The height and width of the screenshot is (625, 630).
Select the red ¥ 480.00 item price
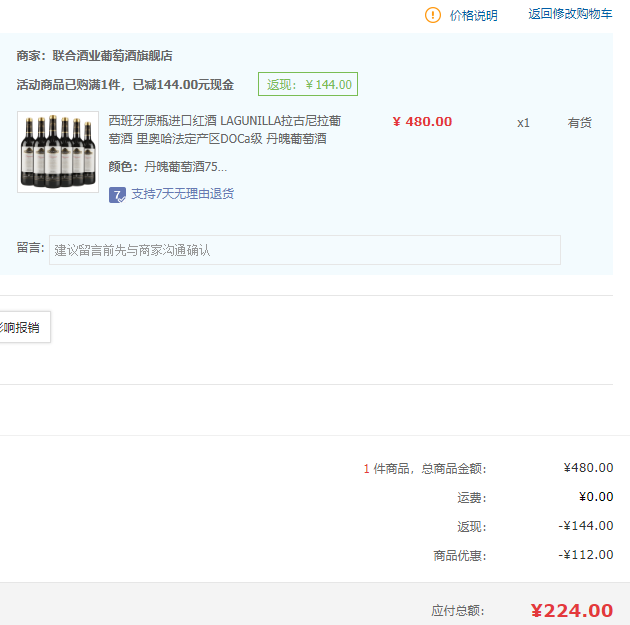(x=422, y=121)
